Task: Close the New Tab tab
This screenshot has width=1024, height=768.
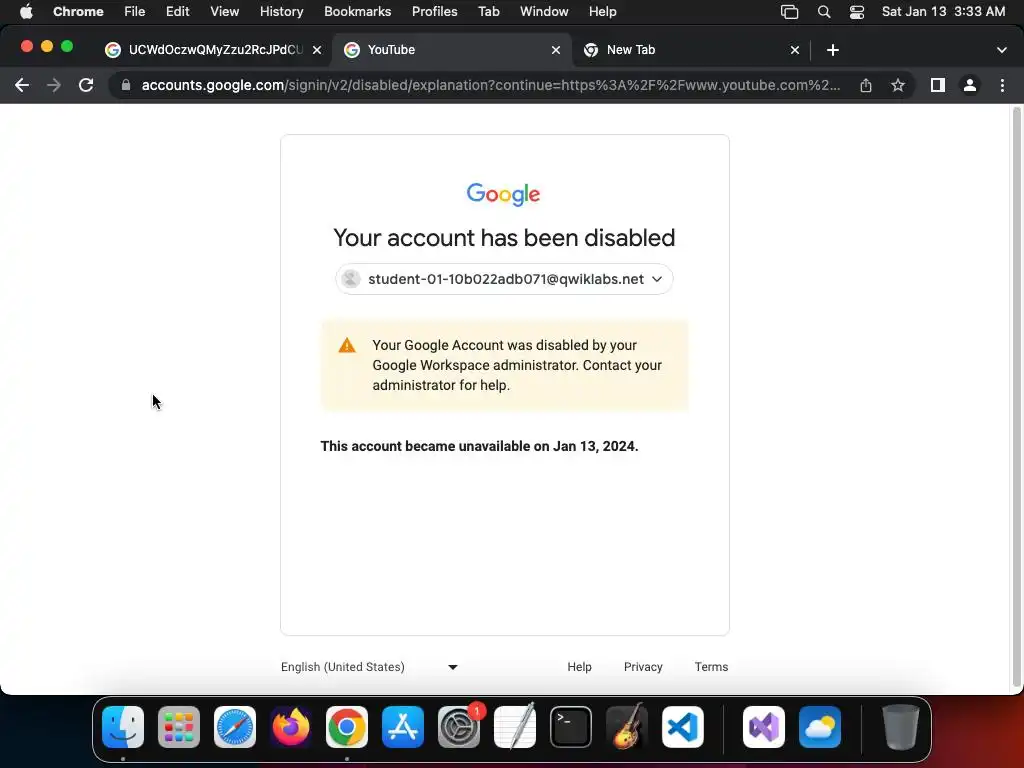Action: [795, 50]
